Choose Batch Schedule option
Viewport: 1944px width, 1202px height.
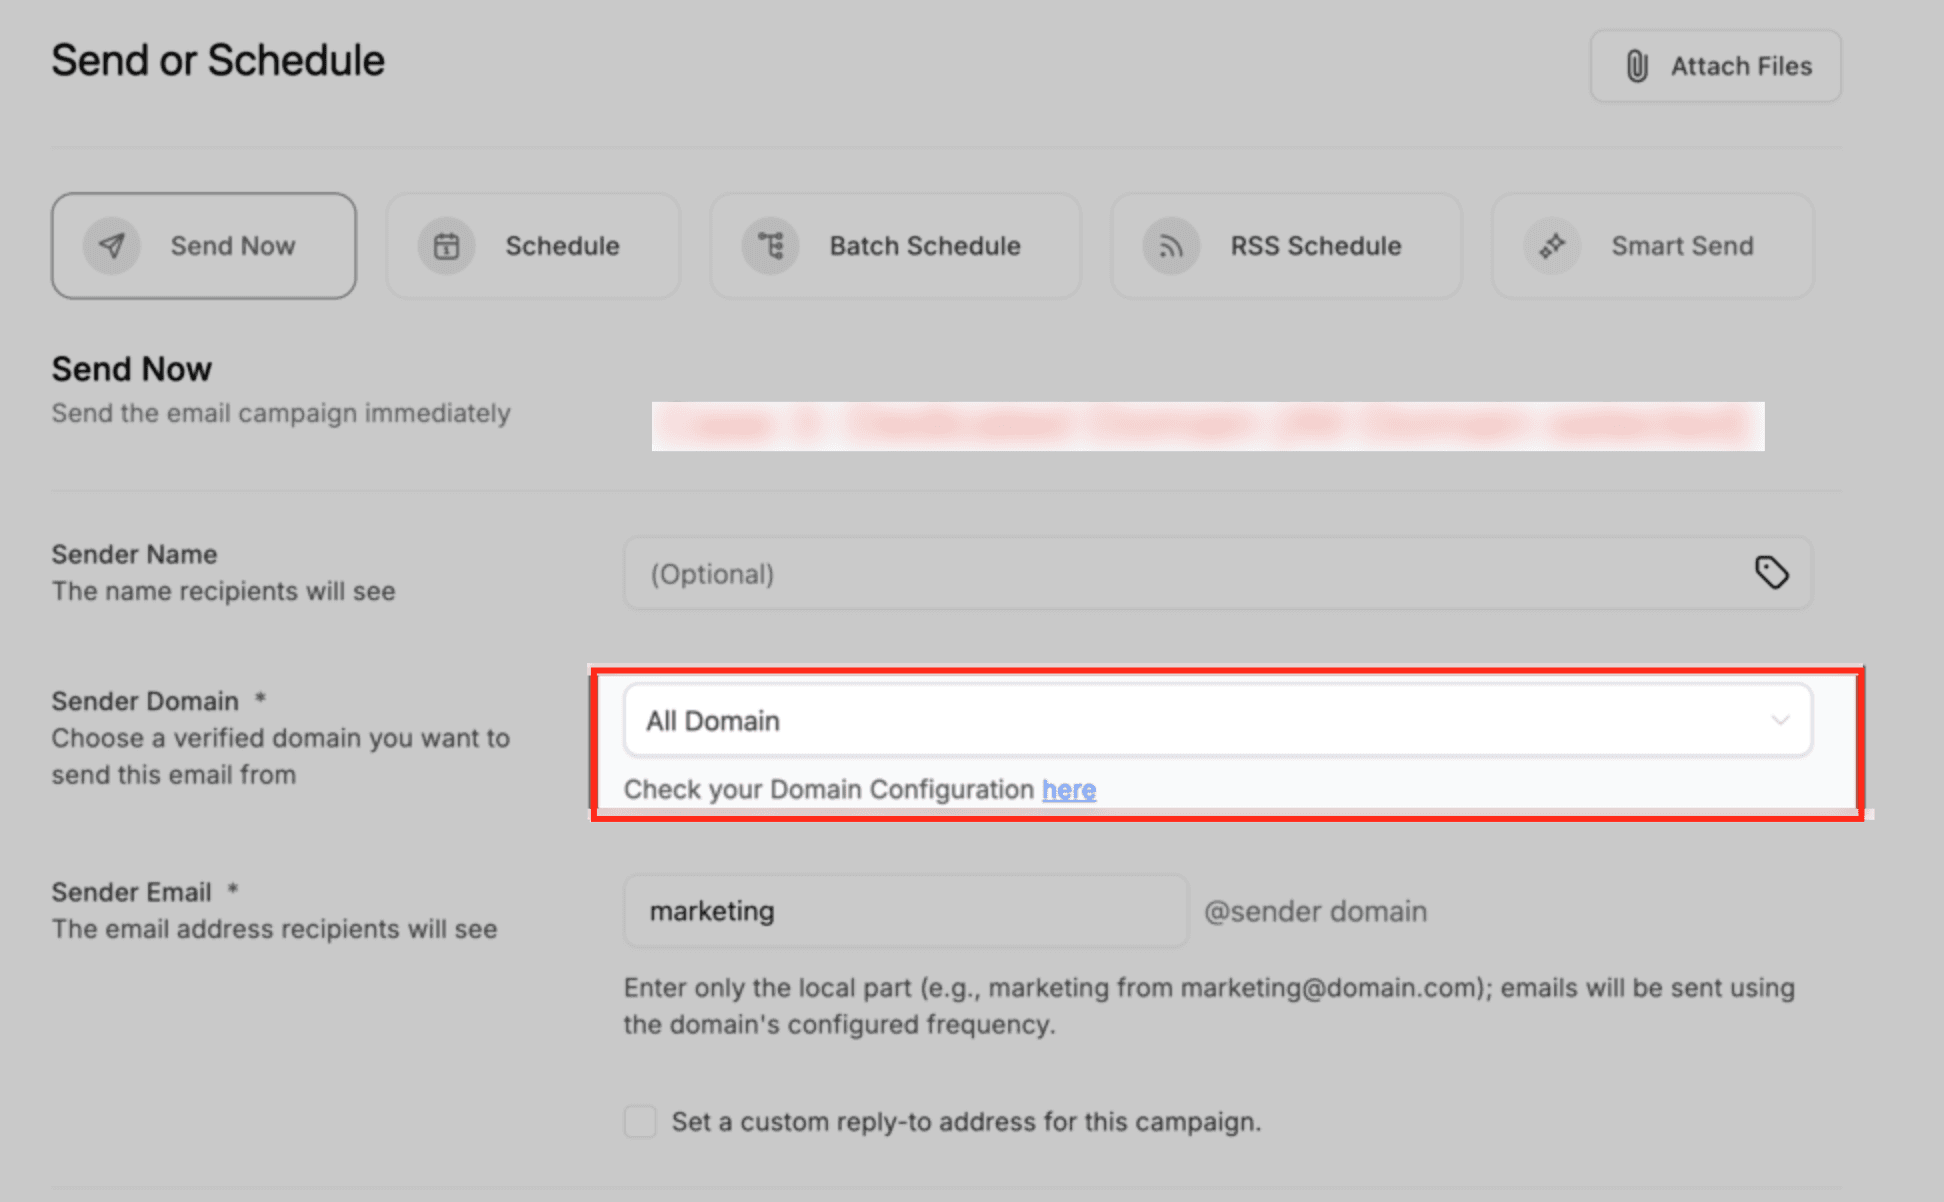point(925,246)
